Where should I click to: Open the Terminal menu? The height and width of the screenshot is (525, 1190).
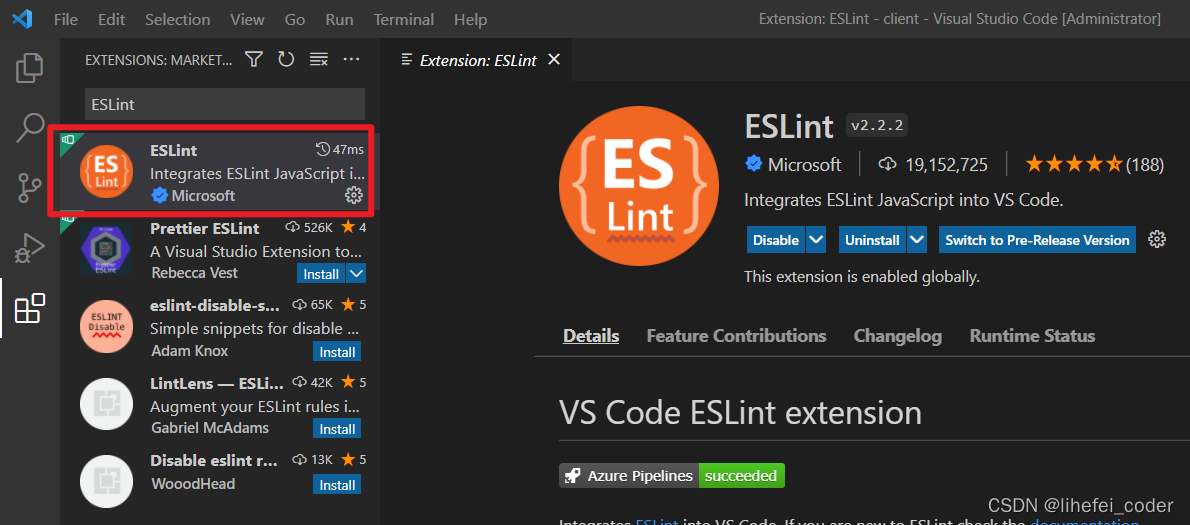tap(404, 20)
